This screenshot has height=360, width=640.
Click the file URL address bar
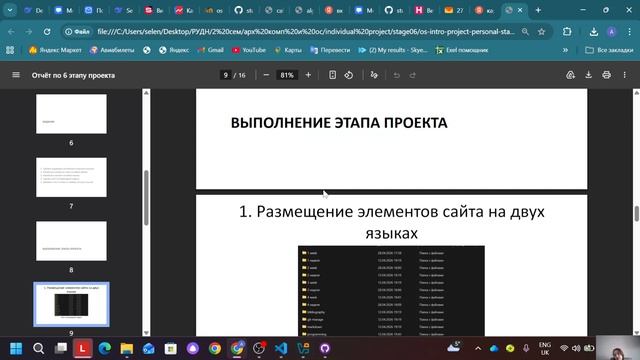pyautogui.click(x=305, y=31)
